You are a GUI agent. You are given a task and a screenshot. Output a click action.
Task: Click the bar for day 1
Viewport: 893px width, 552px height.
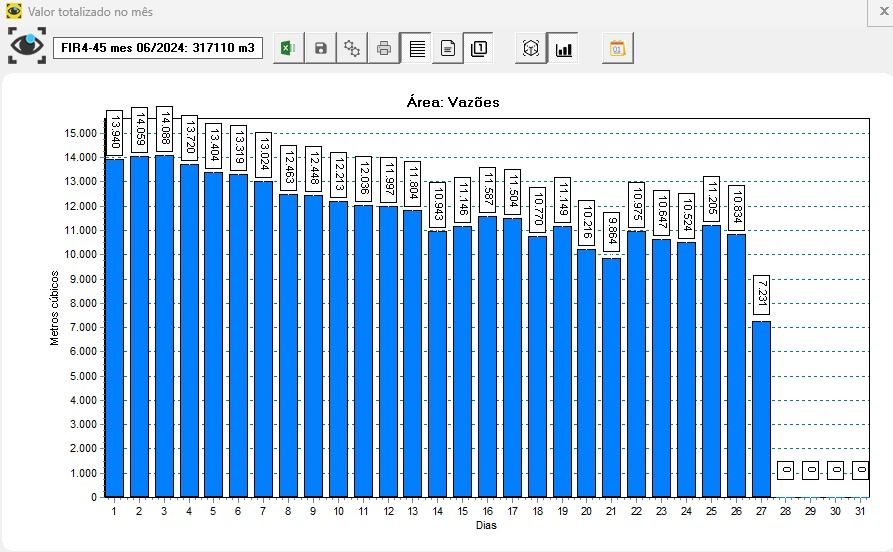[115, 330]
